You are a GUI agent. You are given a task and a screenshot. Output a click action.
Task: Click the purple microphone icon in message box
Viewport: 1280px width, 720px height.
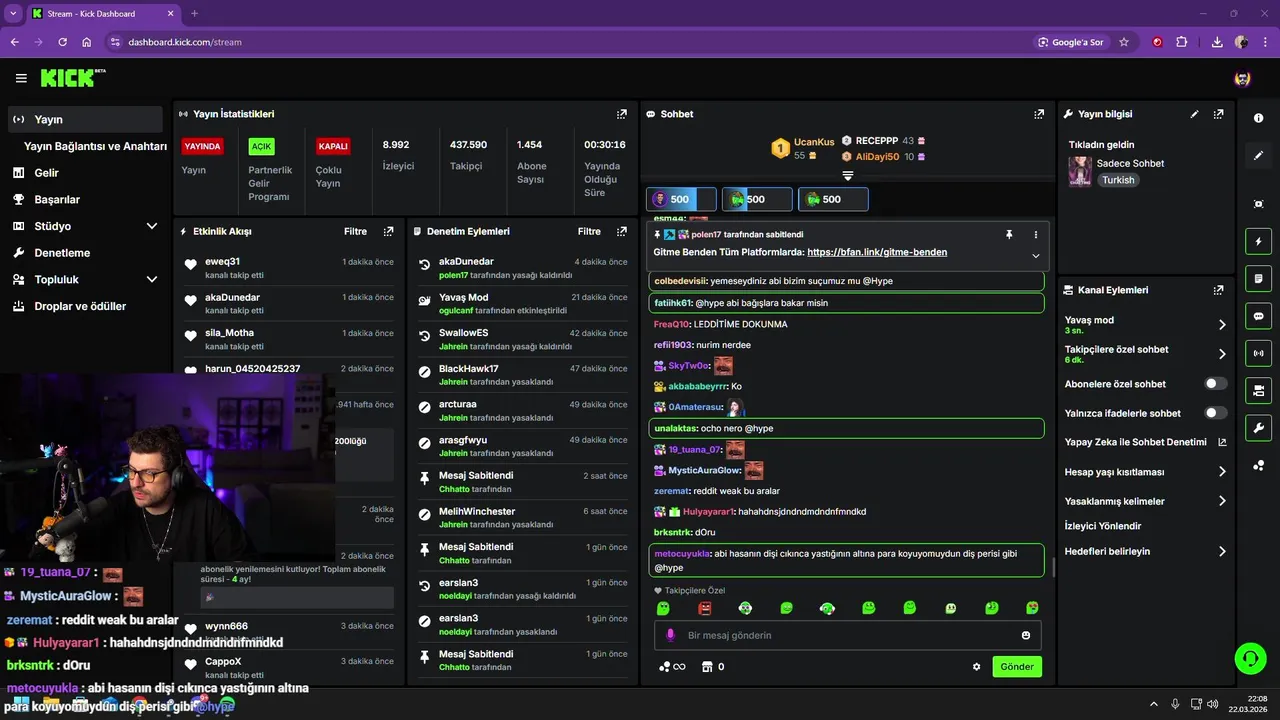coord(670,635)
